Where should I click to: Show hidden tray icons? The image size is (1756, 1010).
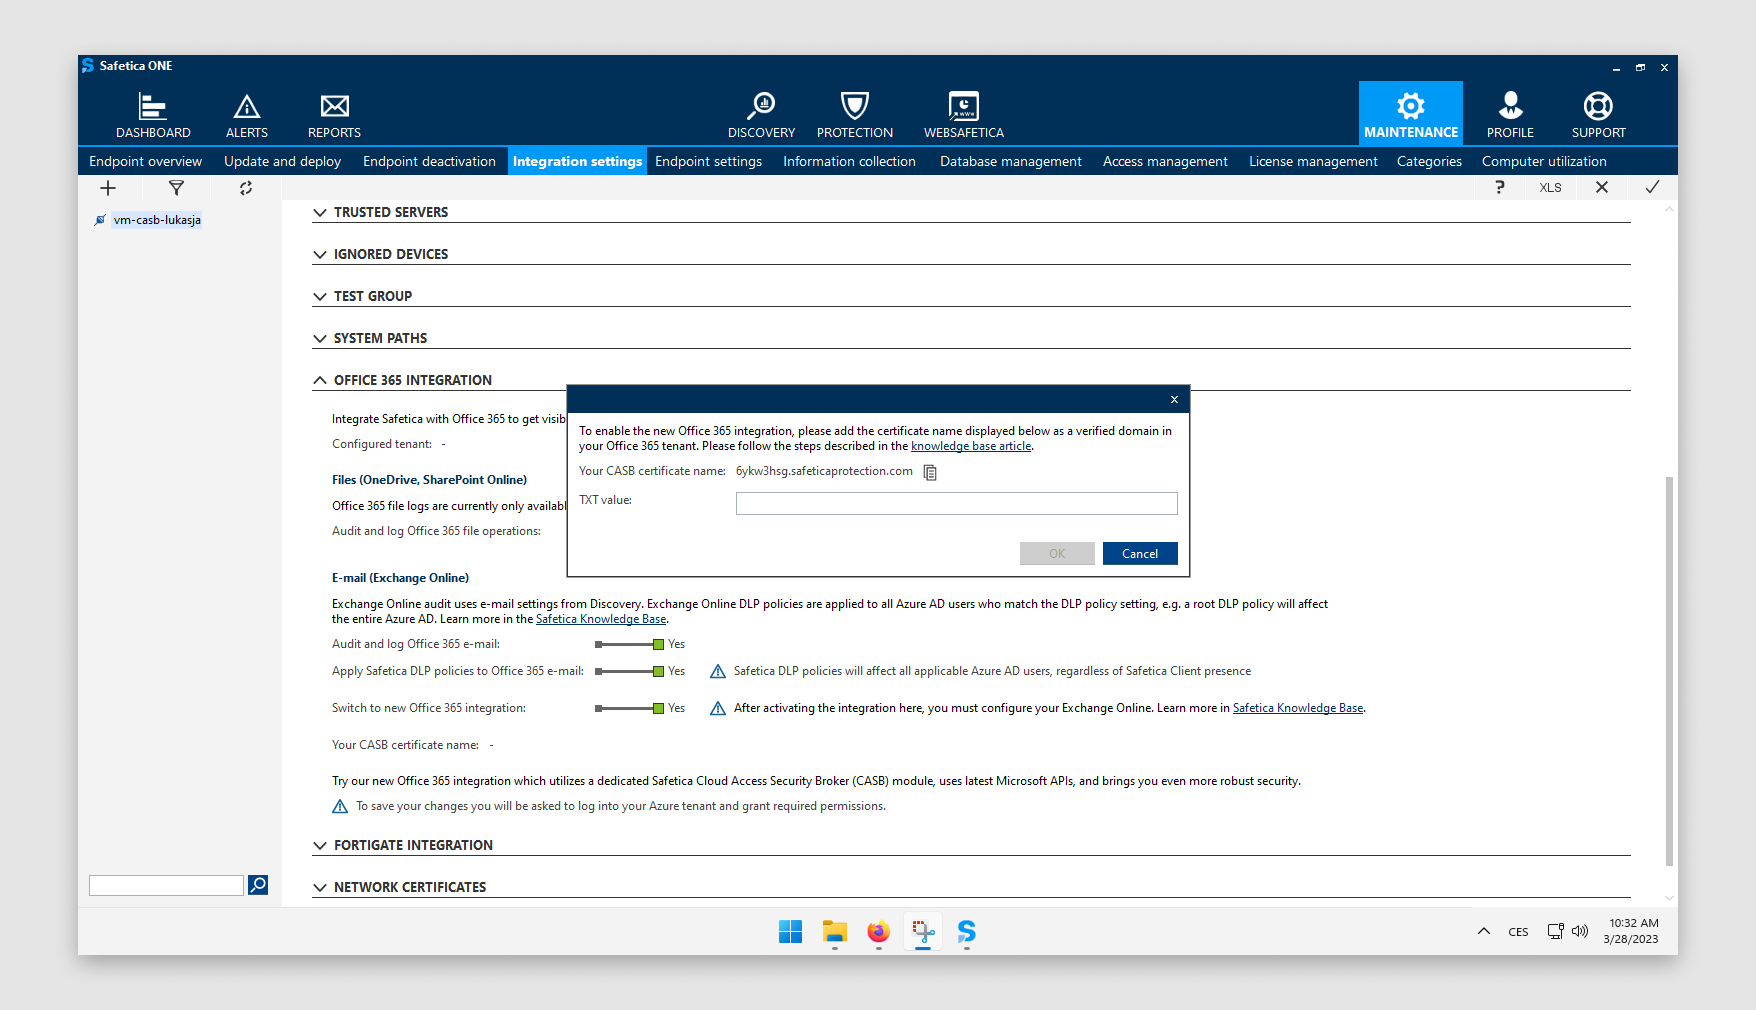pos(1484,931)
